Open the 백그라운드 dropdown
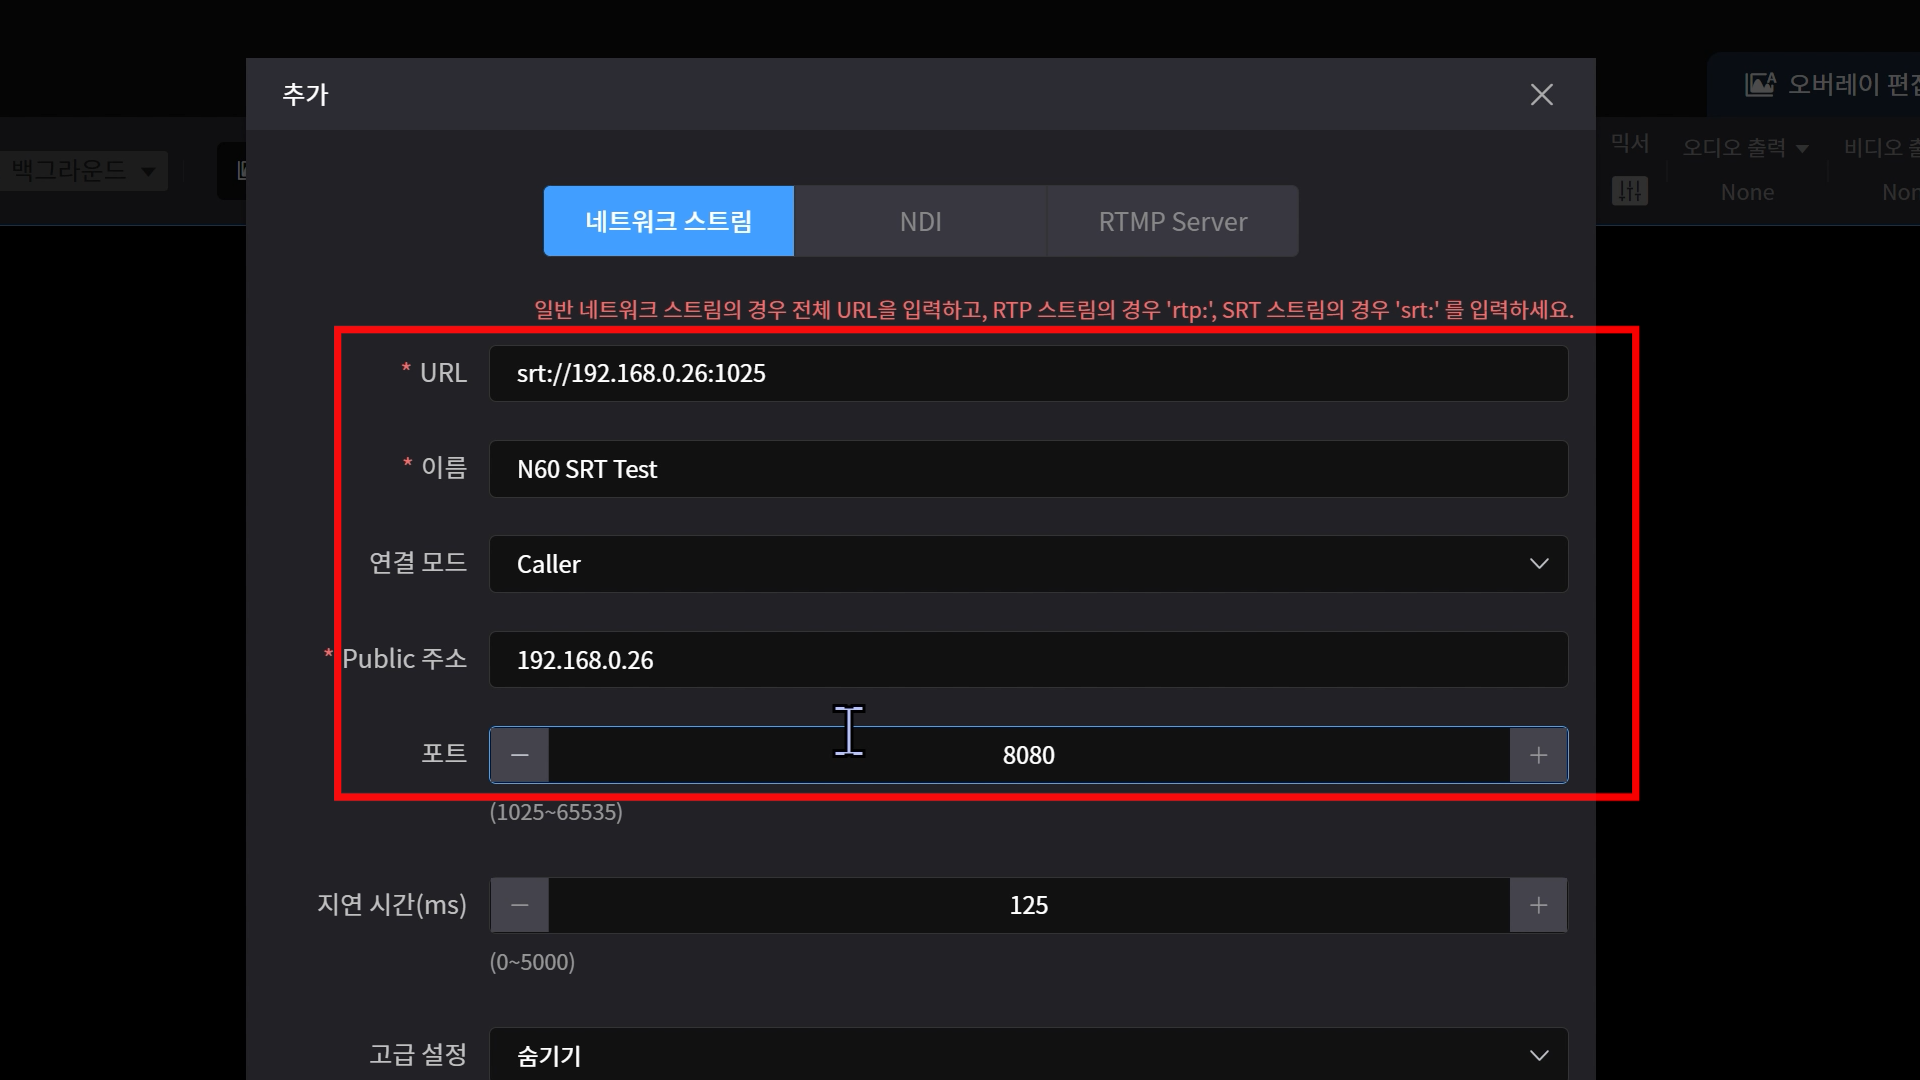1920x1080 pixels. point(83,170)
